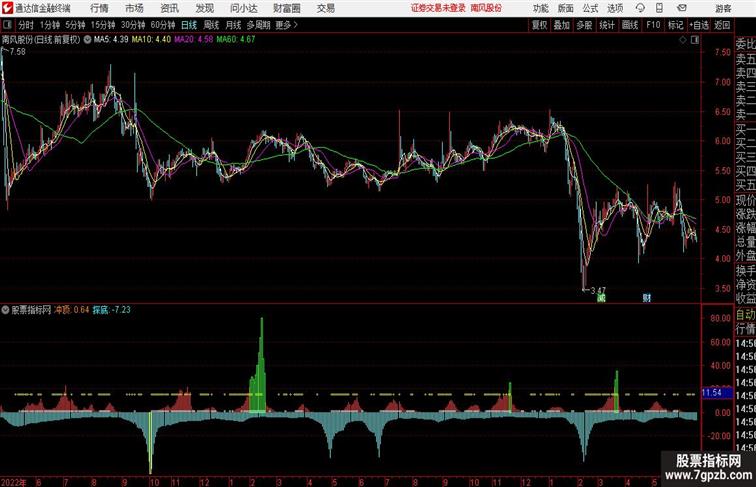Open F10 company info
756x487 pixels.
coord(653,25)
